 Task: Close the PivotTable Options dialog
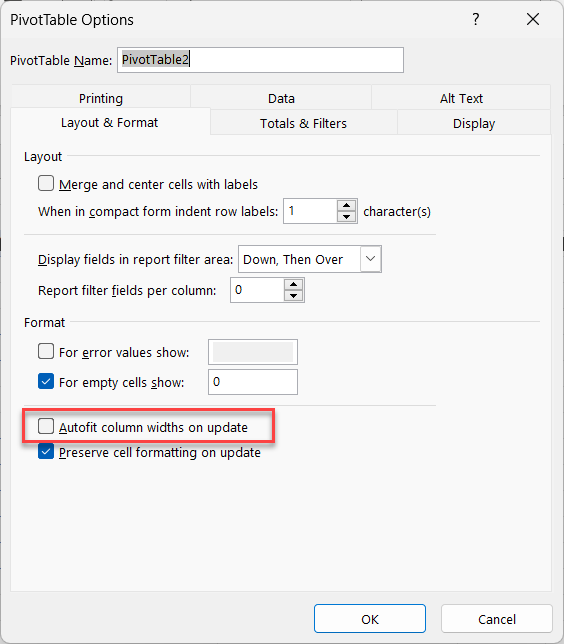pos(533,19)
